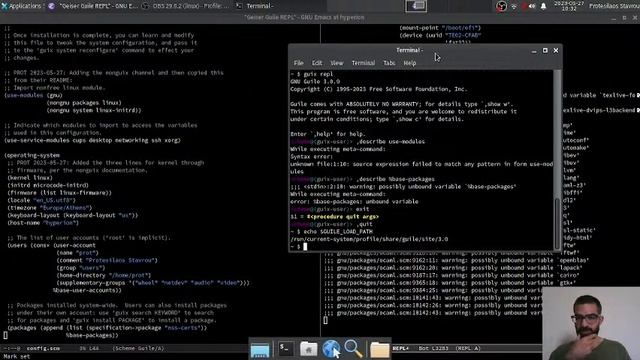Viewport: 640px width, 360px height.
Task: Click 'Mark set' message in echo area
Action: click(x=17, y=356)
